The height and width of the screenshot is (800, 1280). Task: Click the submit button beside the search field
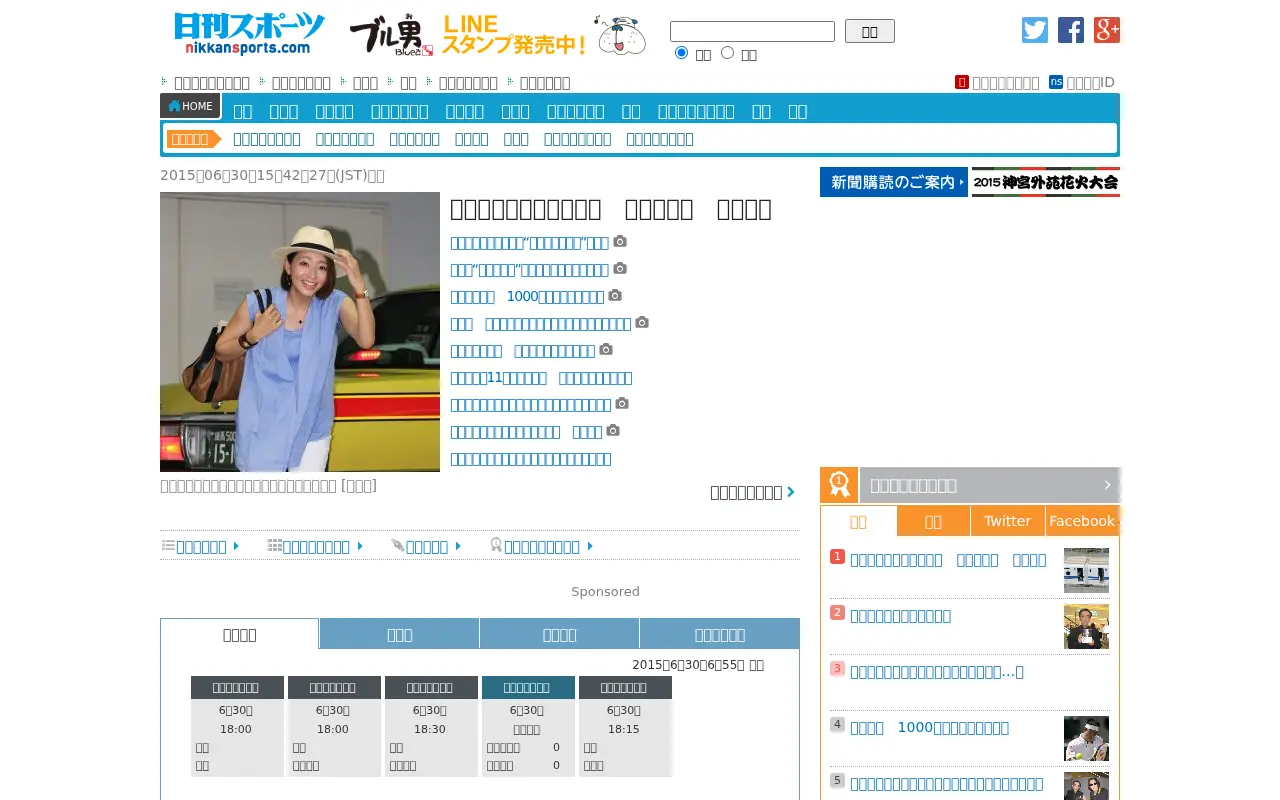[870, 31]
